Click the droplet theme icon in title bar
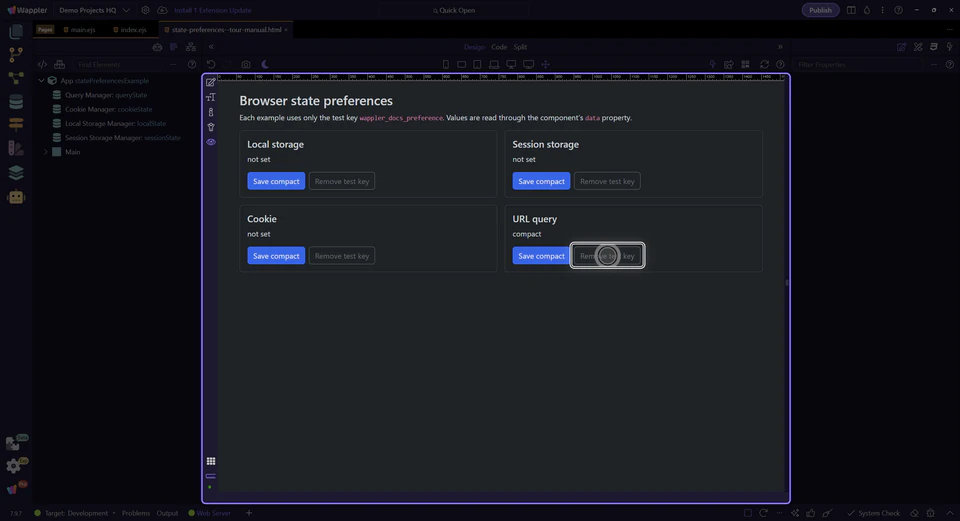Image resolution: width=960 pixels, height=521 pixels. [x=867, y=10]
